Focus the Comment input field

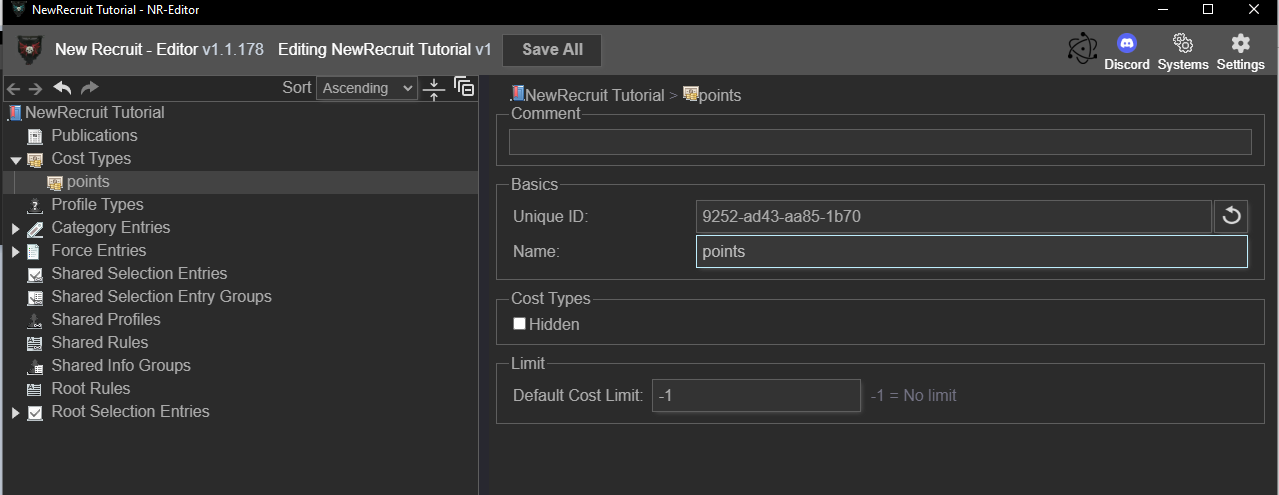[880, 142]
